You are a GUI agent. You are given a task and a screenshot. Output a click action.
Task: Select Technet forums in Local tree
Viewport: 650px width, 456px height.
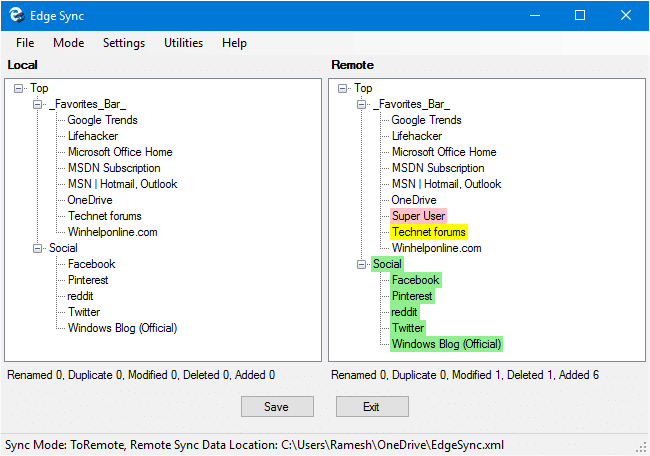coord(104,216)
